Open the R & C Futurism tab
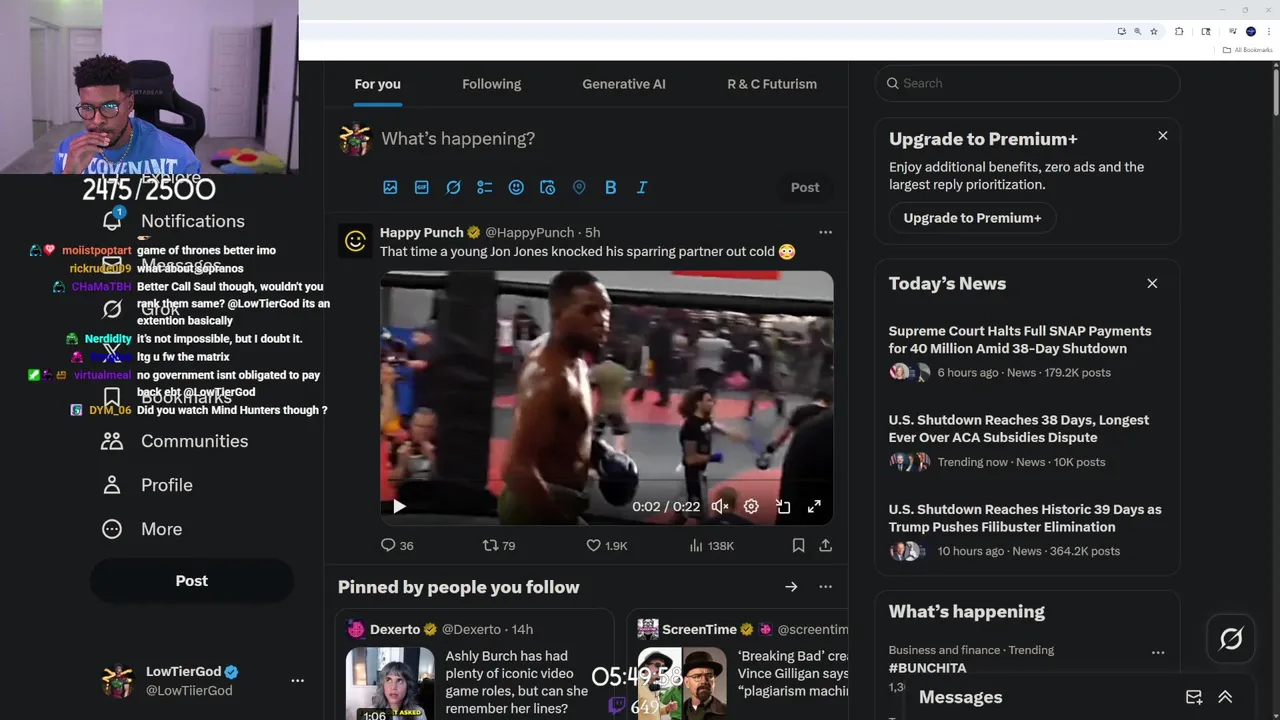 coord(772,84)
